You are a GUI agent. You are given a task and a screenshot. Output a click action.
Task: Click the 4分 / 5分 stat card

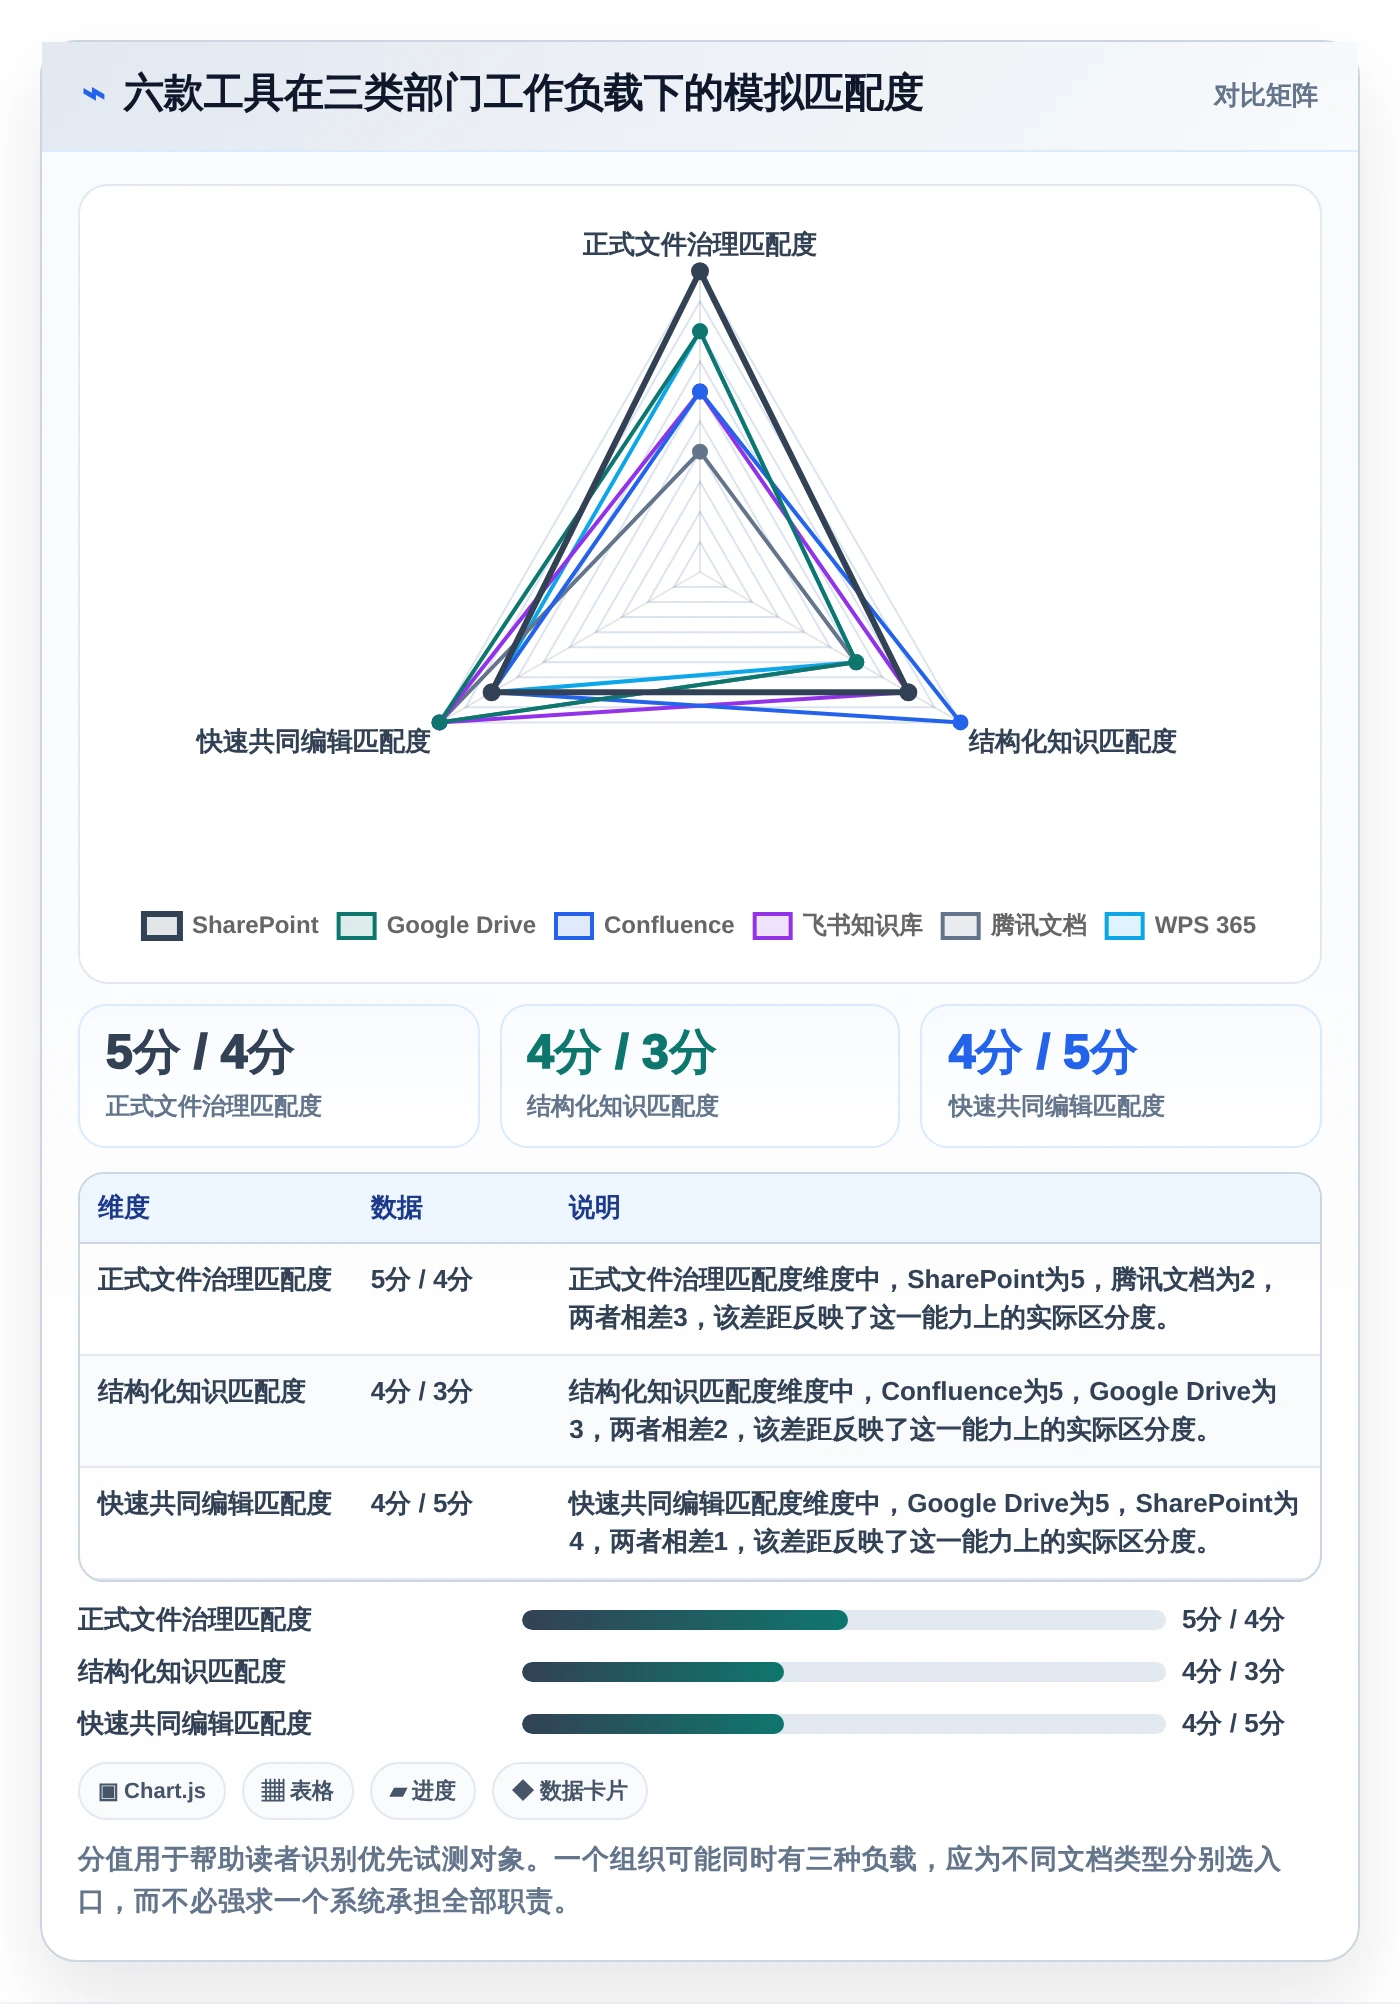[1121, 1076]
